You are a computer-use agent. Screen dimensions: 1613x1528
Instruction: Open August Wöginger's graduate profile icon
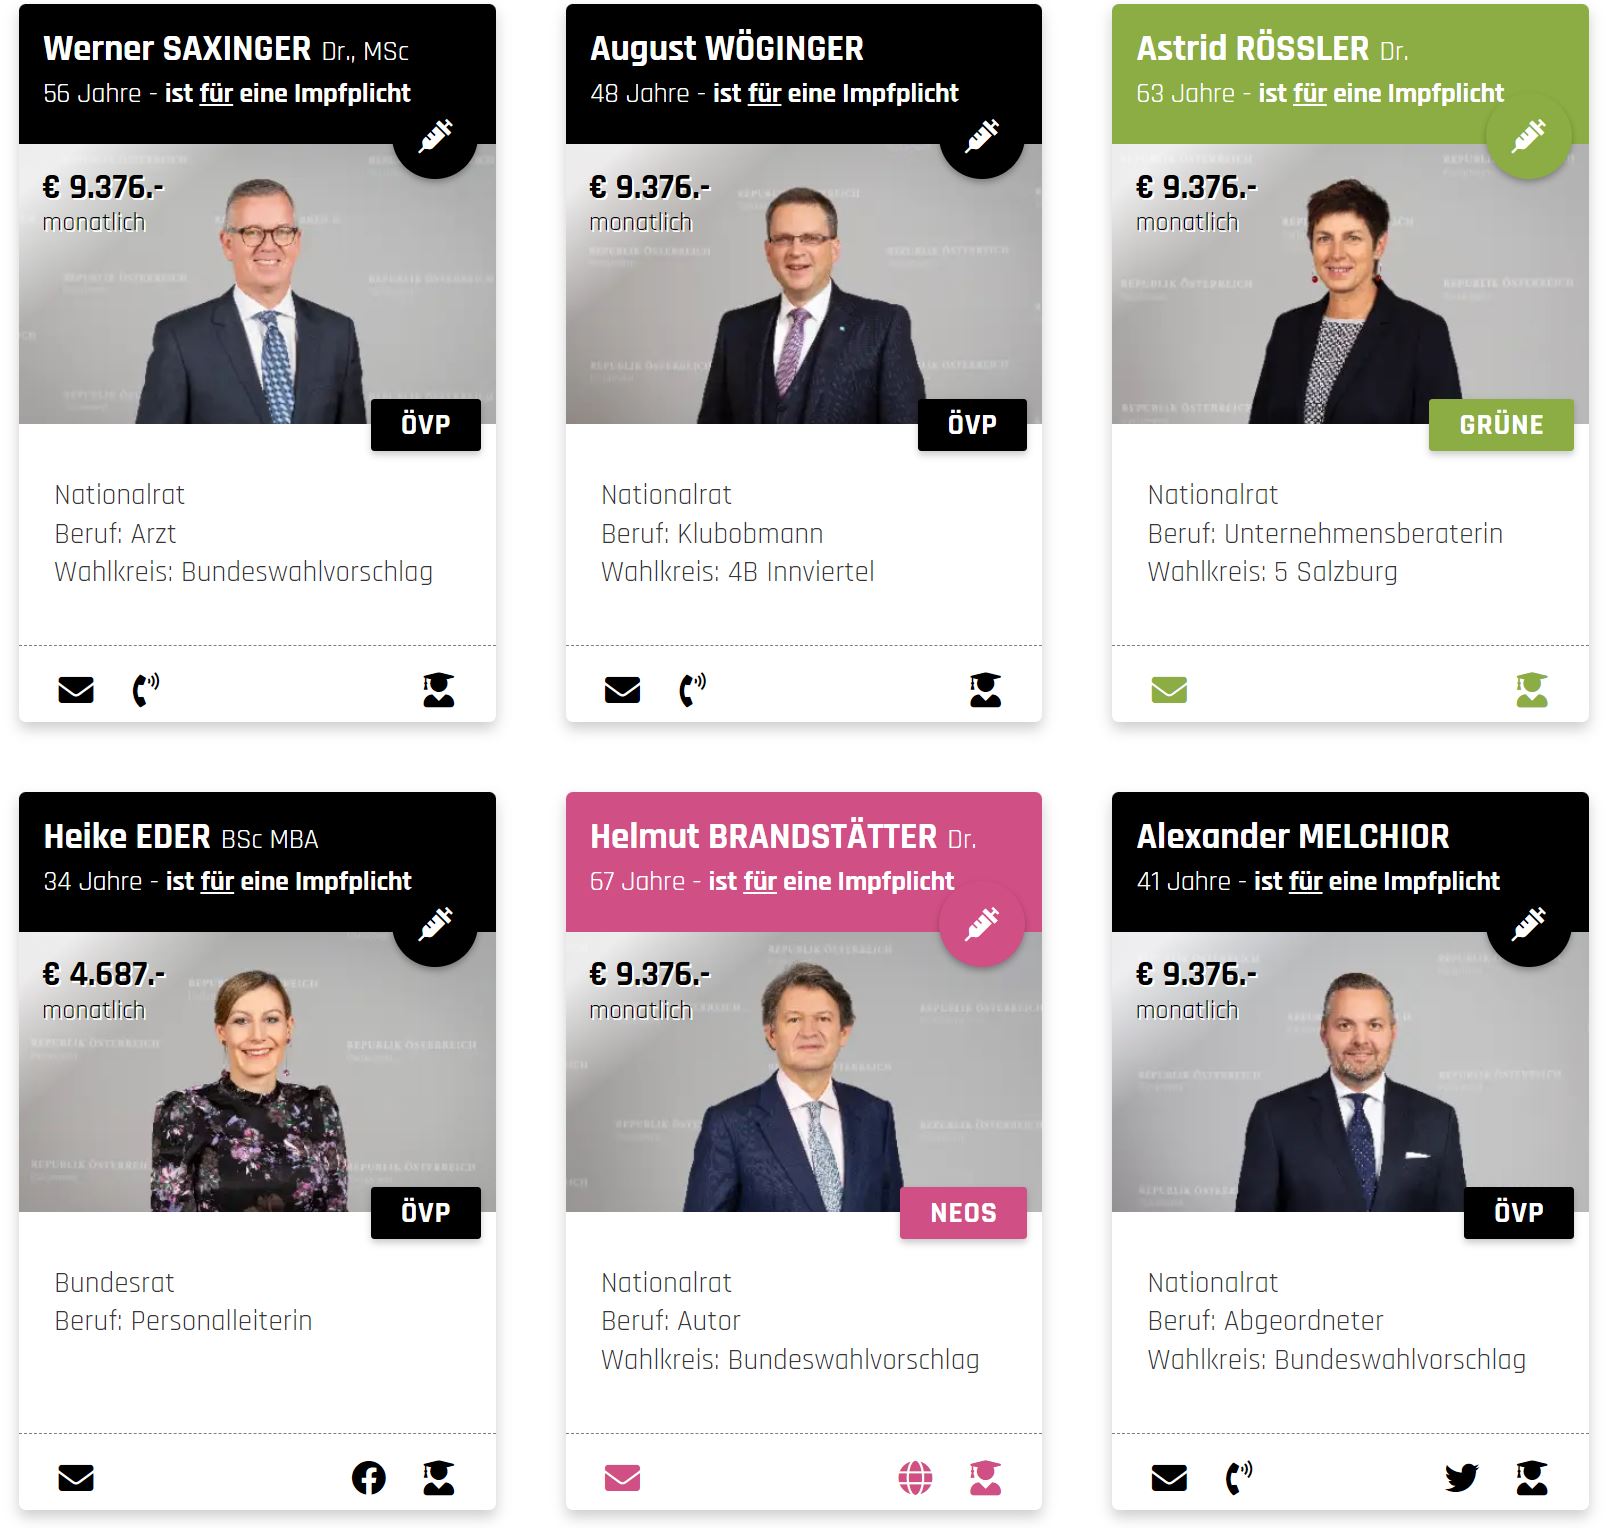985,690
